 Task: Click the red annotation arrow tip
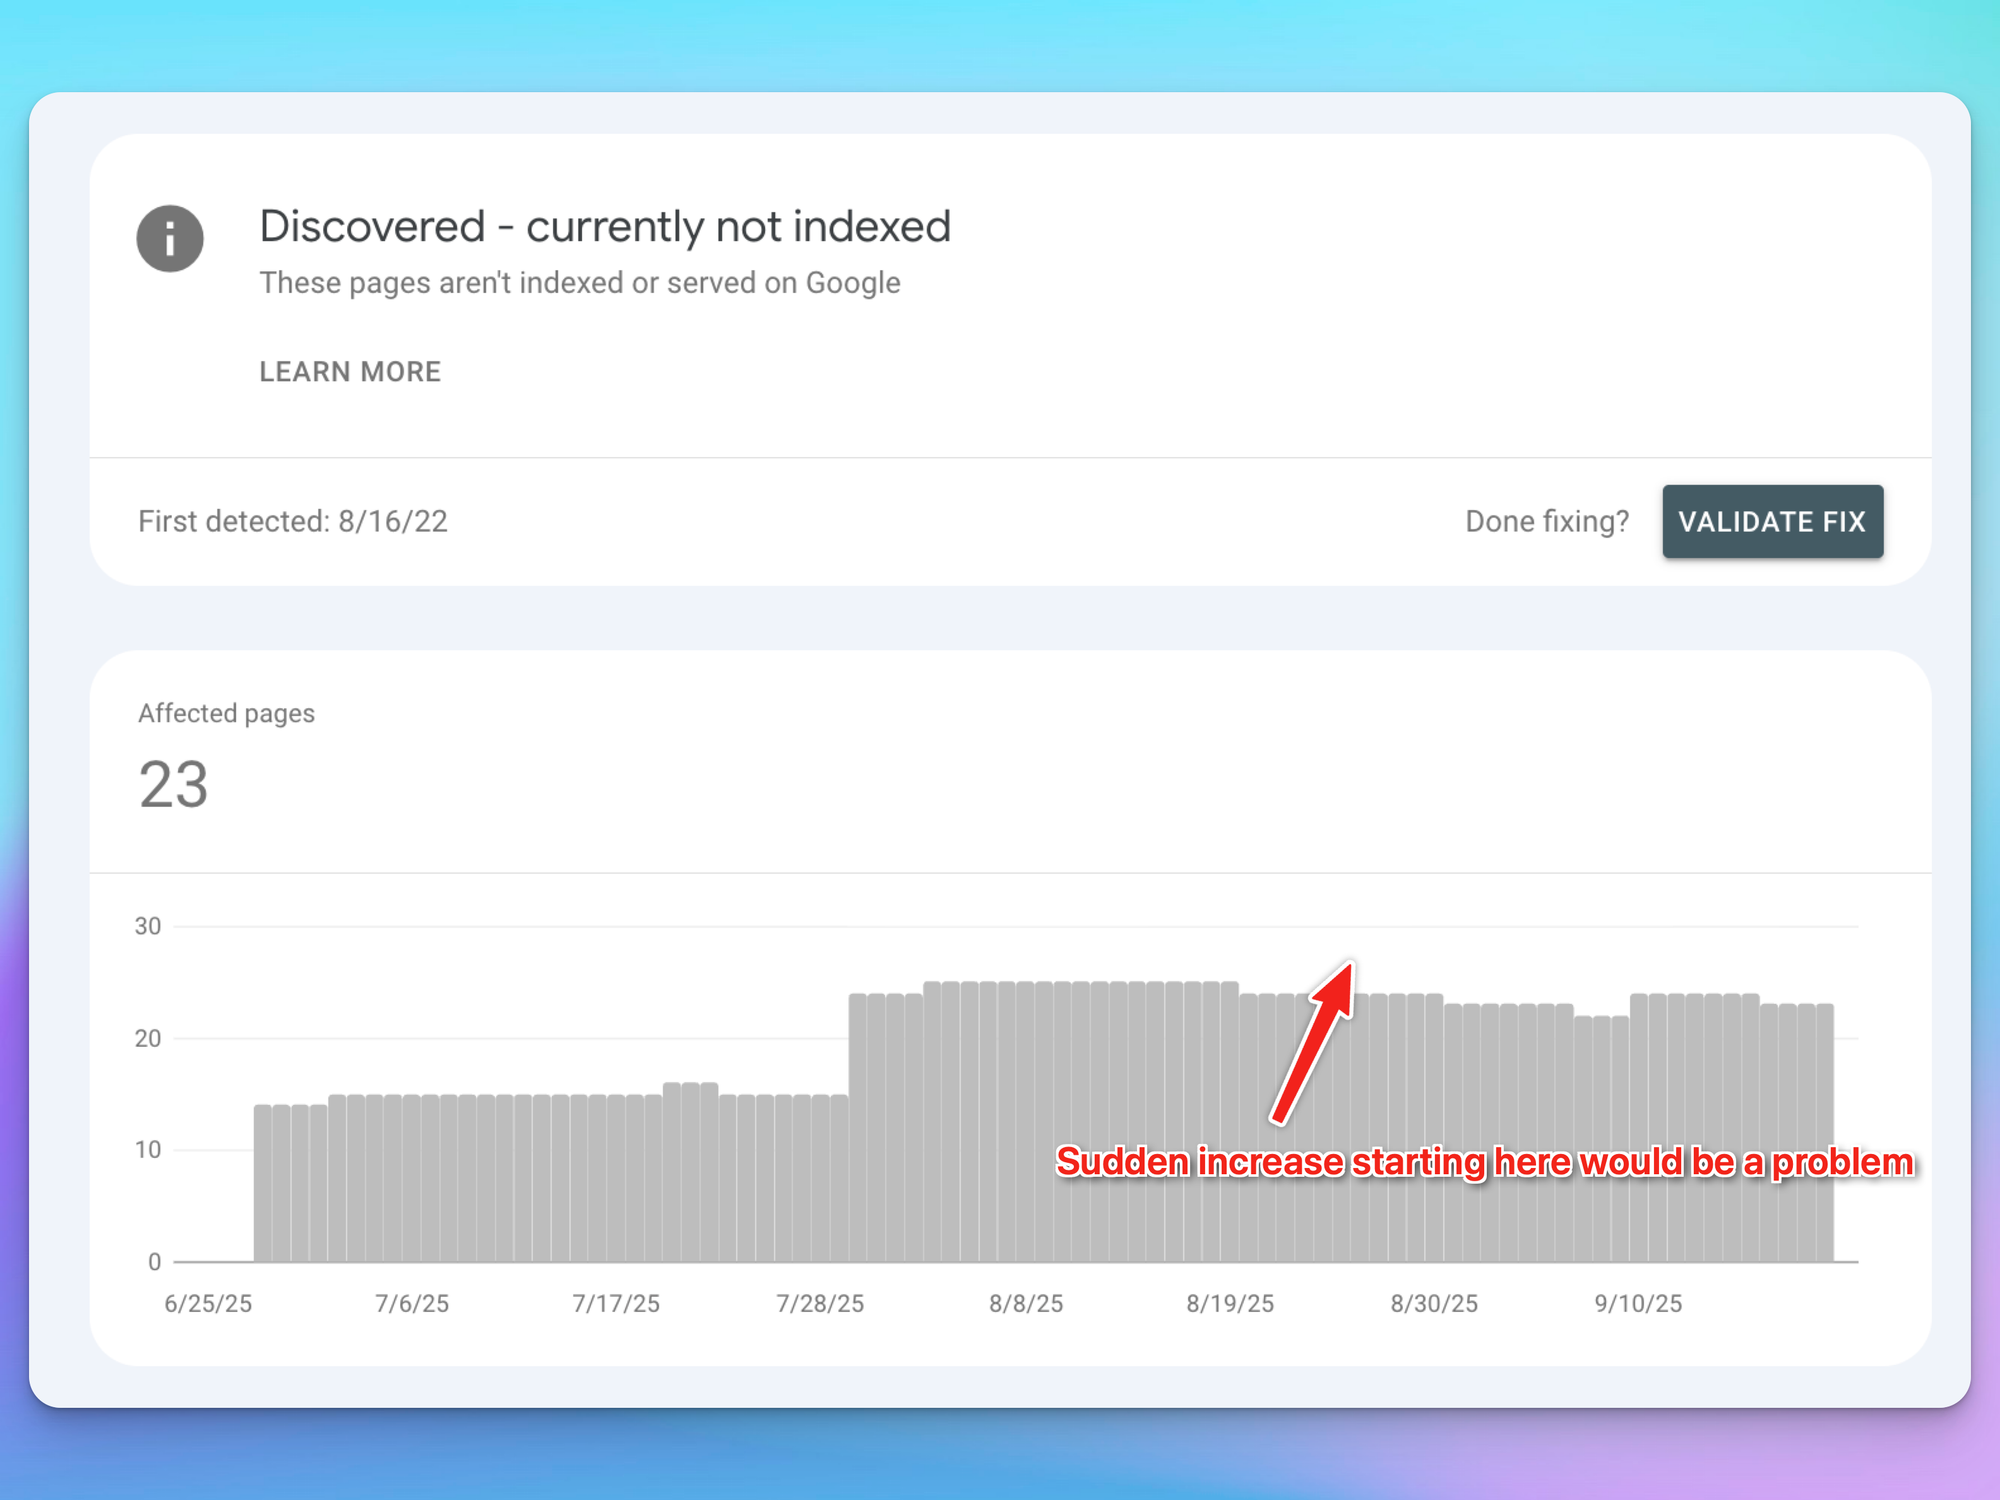(x=1347, y=971)
